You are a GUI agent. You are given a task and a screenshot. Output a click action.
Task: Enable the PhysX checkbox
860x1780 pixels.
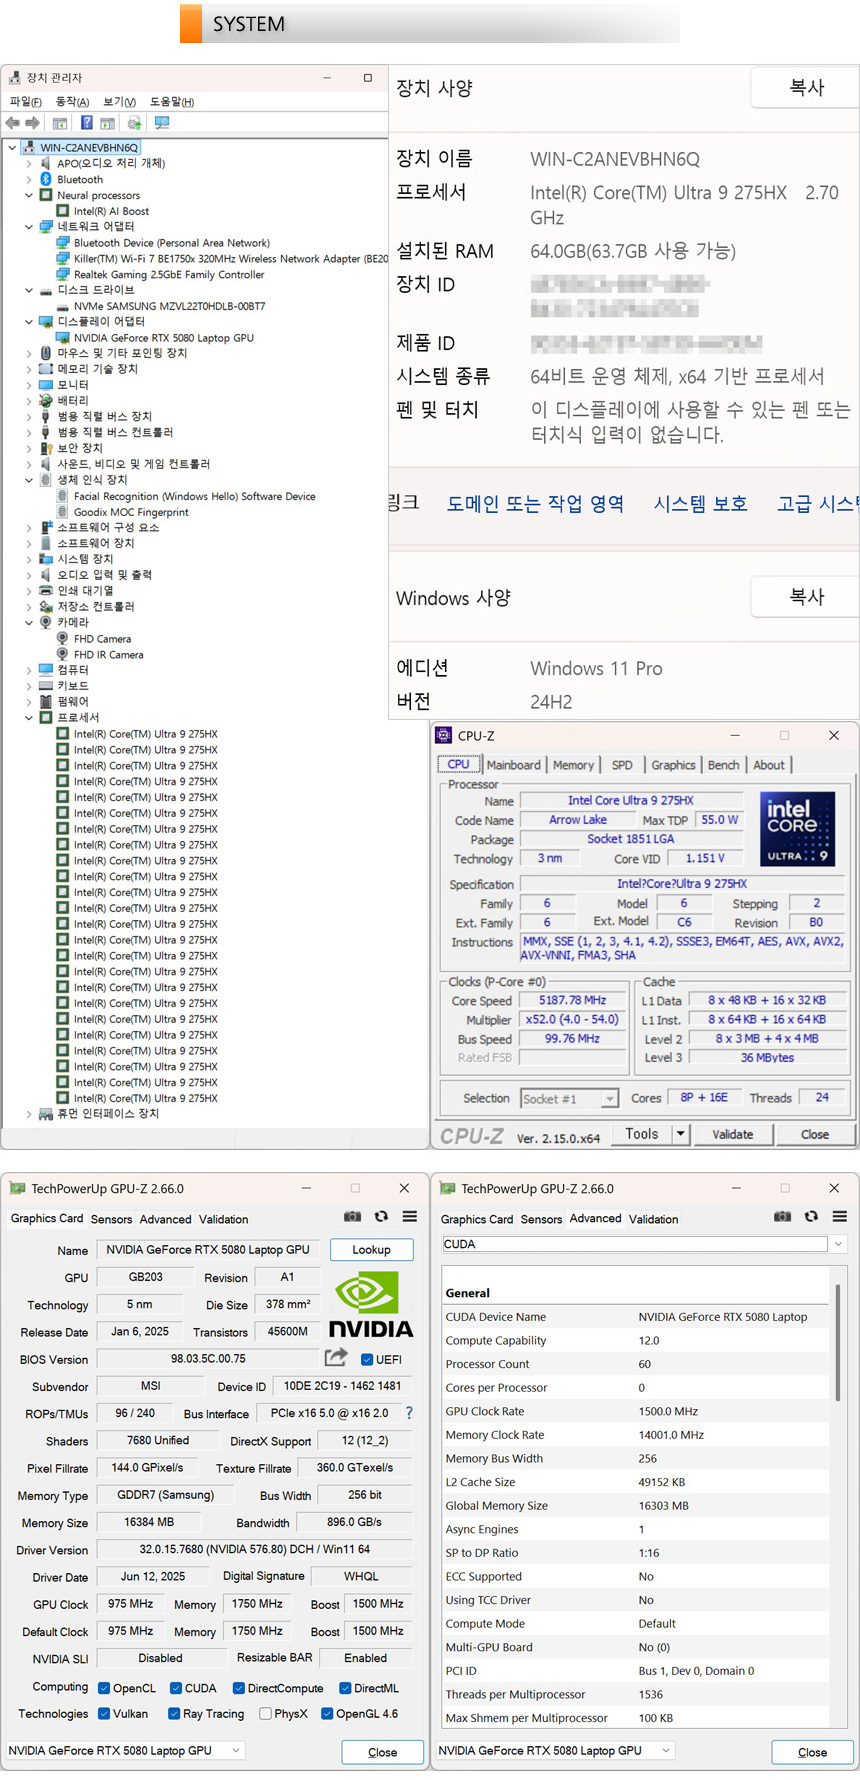coord(265,1713)
